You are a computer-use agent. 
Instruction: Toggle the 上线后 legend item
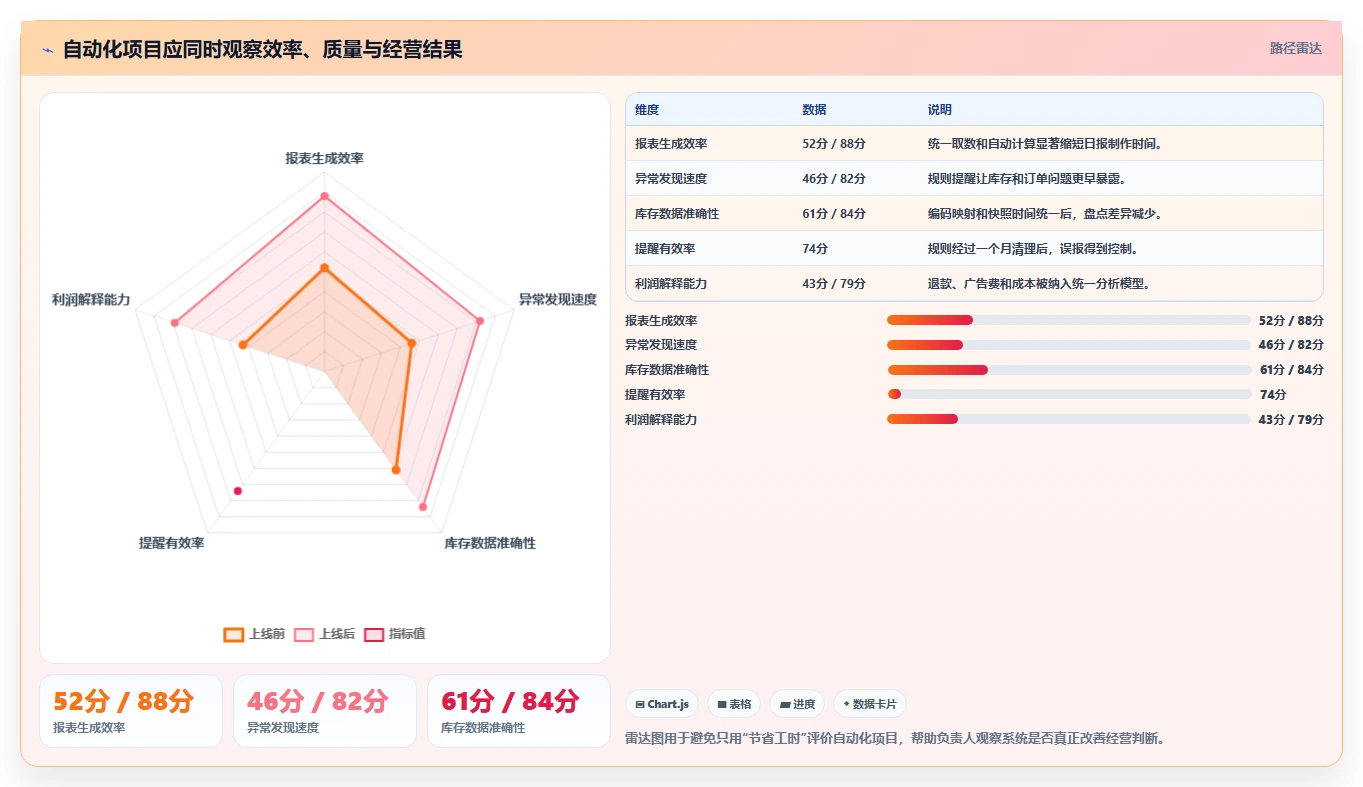325,634
